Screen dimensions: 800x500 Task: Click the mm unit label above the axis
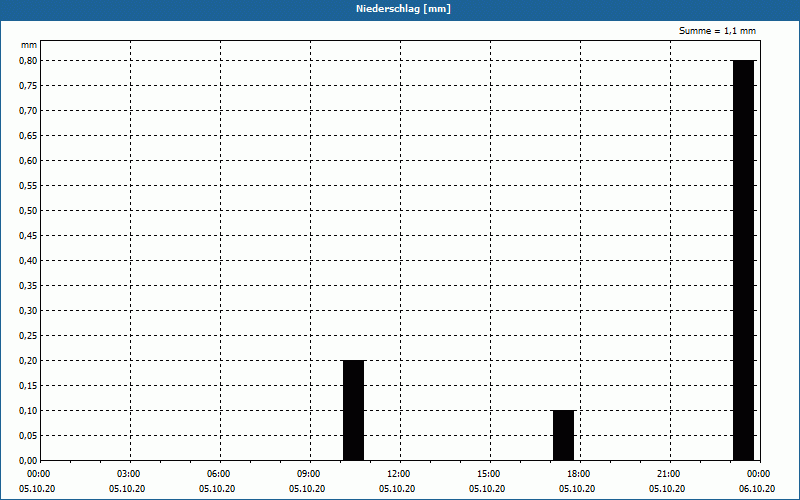point(29,45)
